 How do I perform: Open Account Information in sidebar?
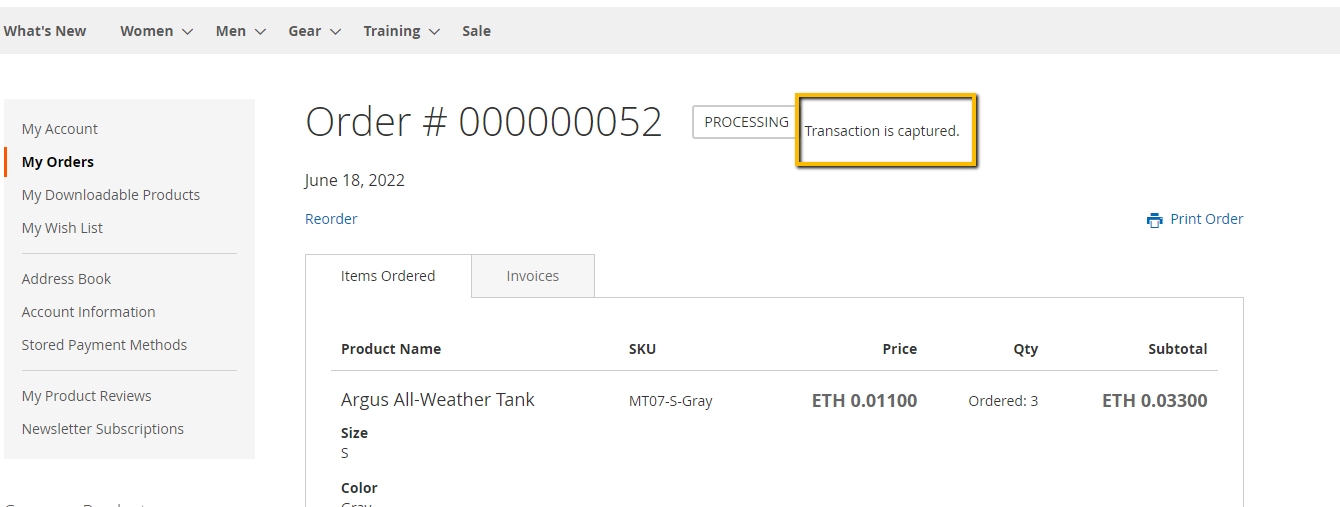point(88,312)
